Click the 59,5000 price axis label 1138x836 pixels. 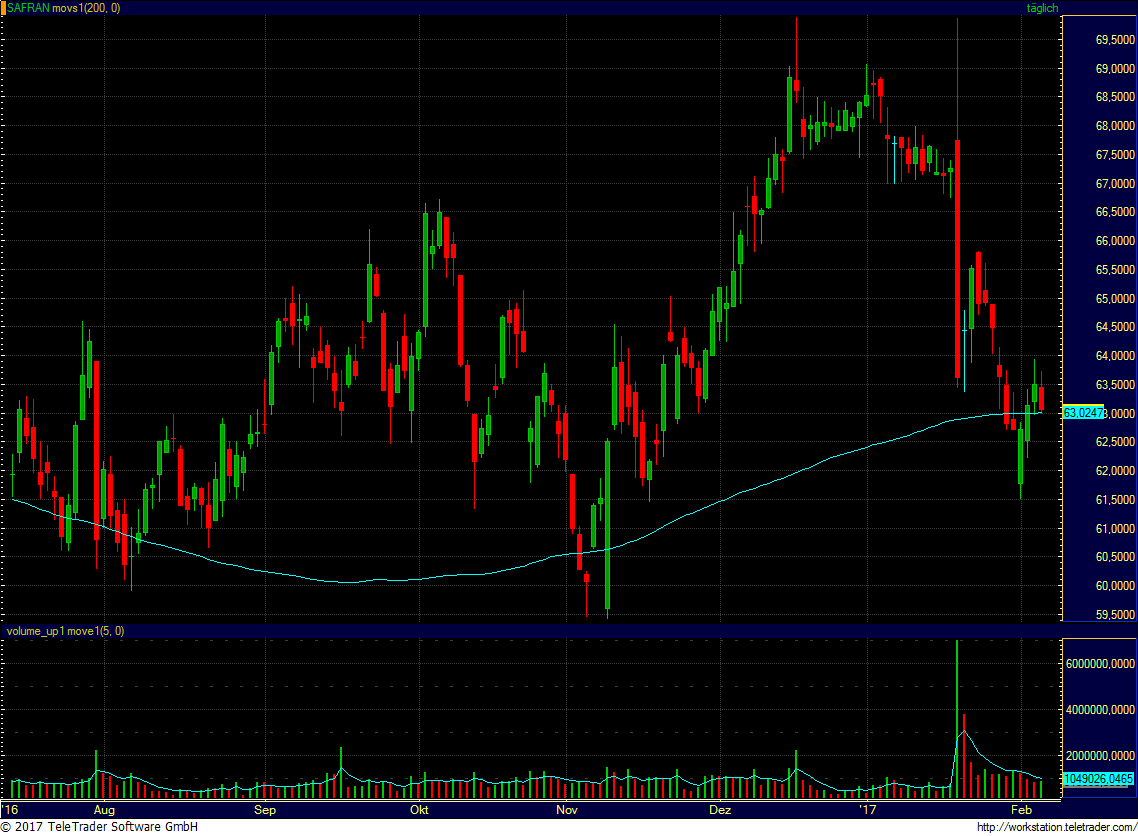(x=1115, y=615)
